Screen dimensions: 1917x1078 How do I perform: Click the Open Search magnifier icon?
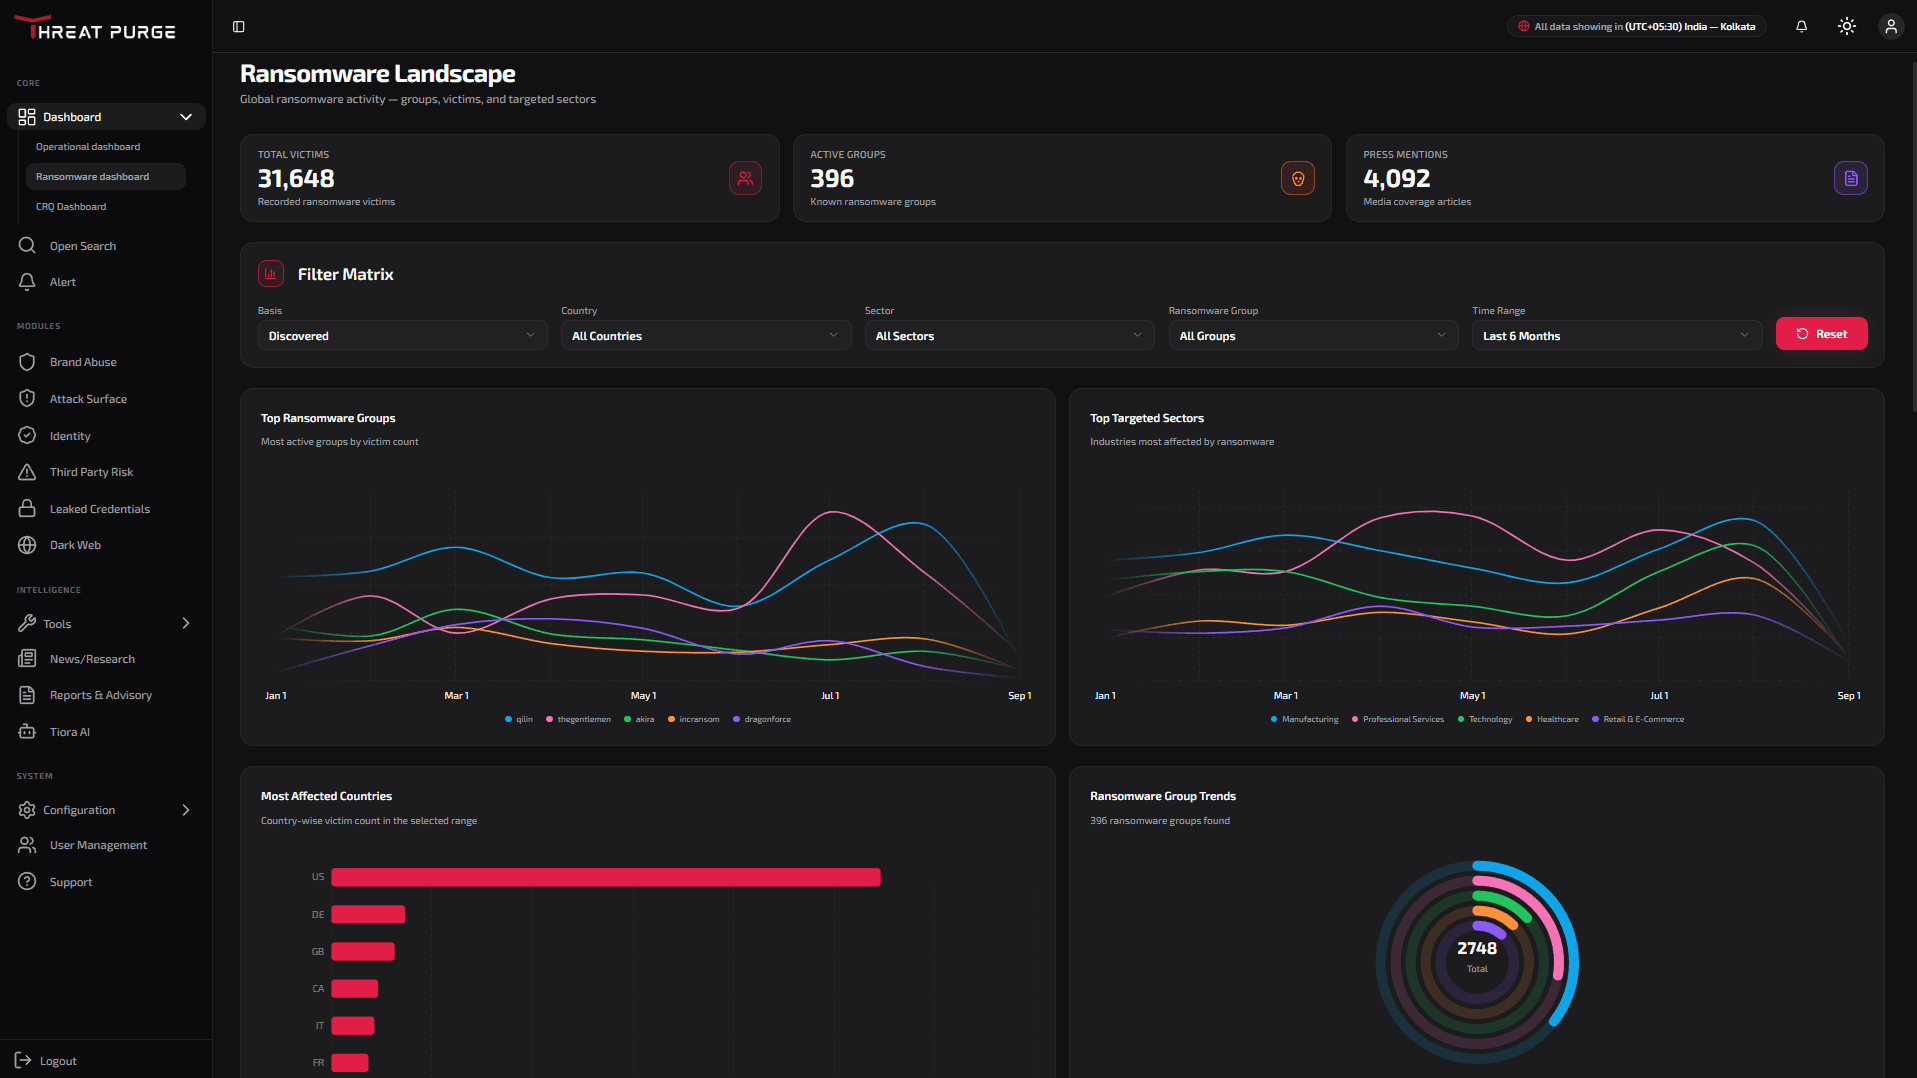27,245
